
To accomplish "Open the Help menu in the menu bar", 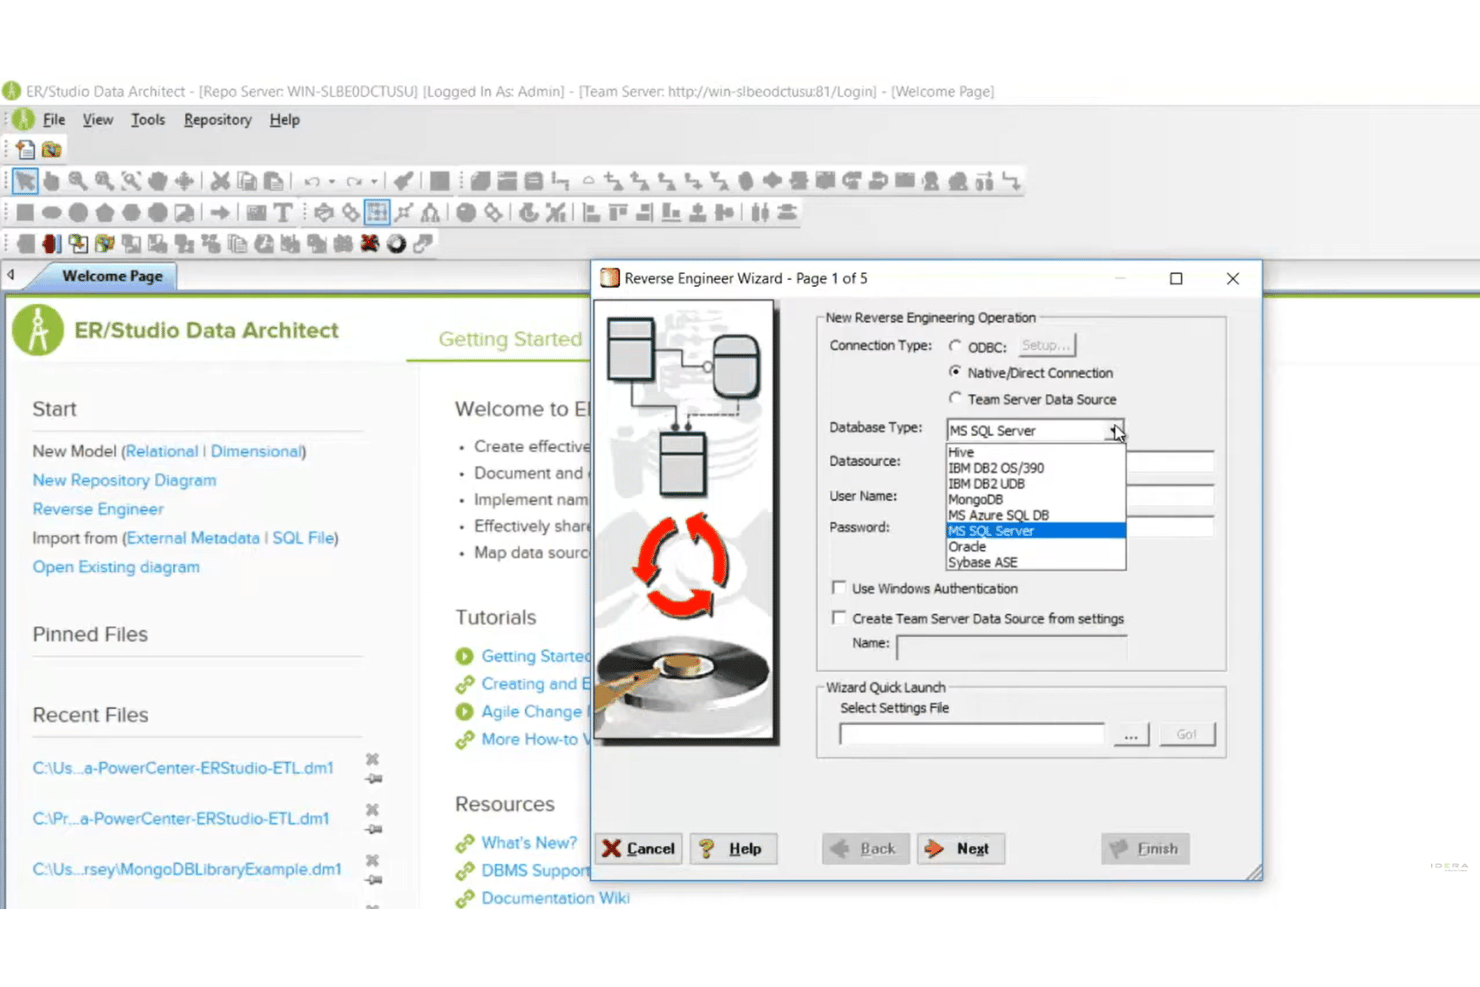I will tap(284, 119).
